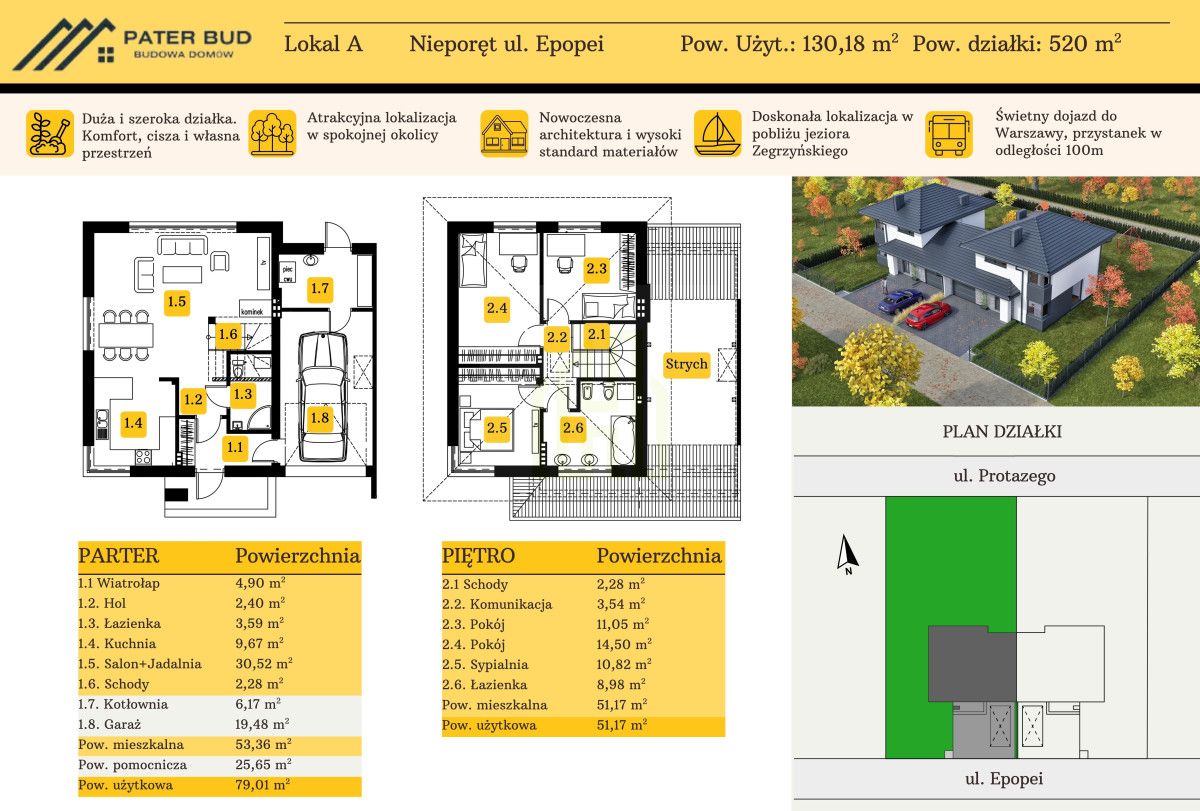Screen dimensions: 1200x811
Task: Click the car in the garage drawing
Action: pos(323,395)
